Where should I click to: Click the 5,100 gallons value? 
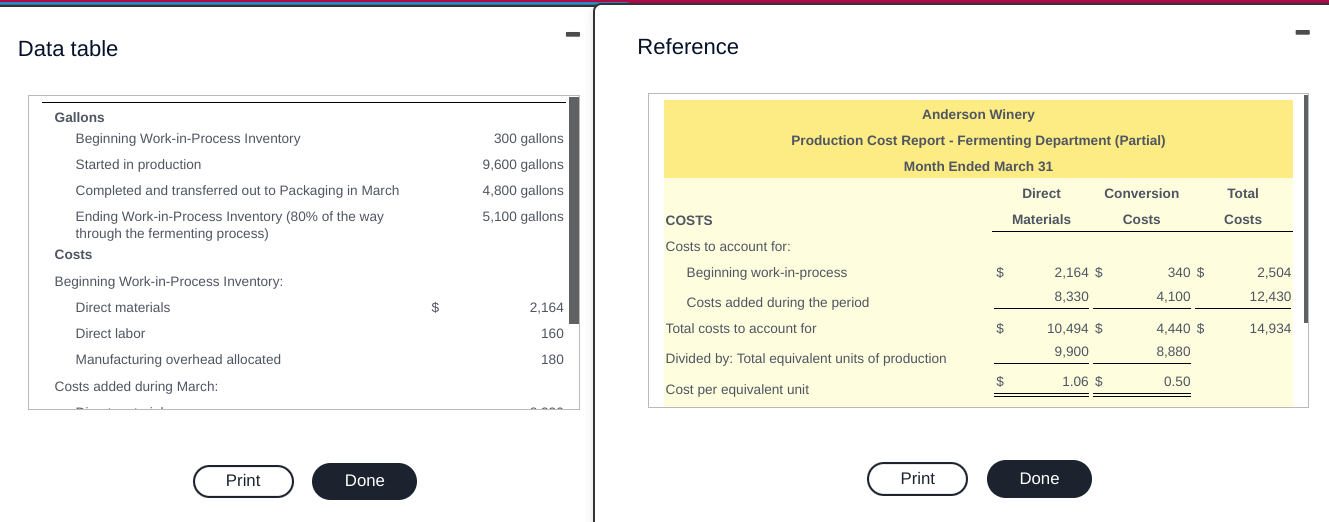(x=522, y=216)
